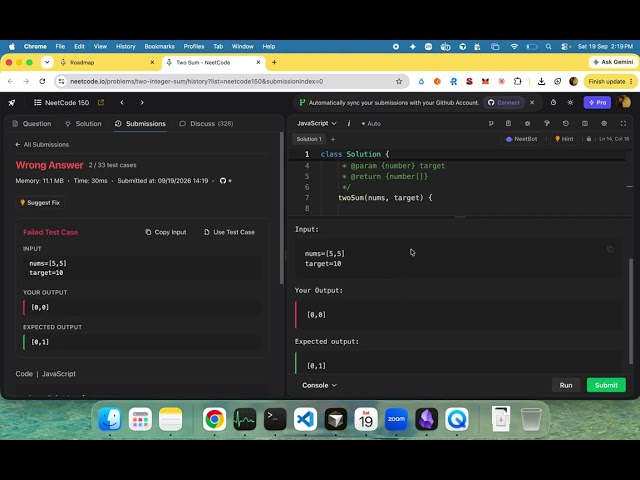Click the Github icon beside submission time
The width and height of the screenshot is (640, 480).
pos(223,180)
